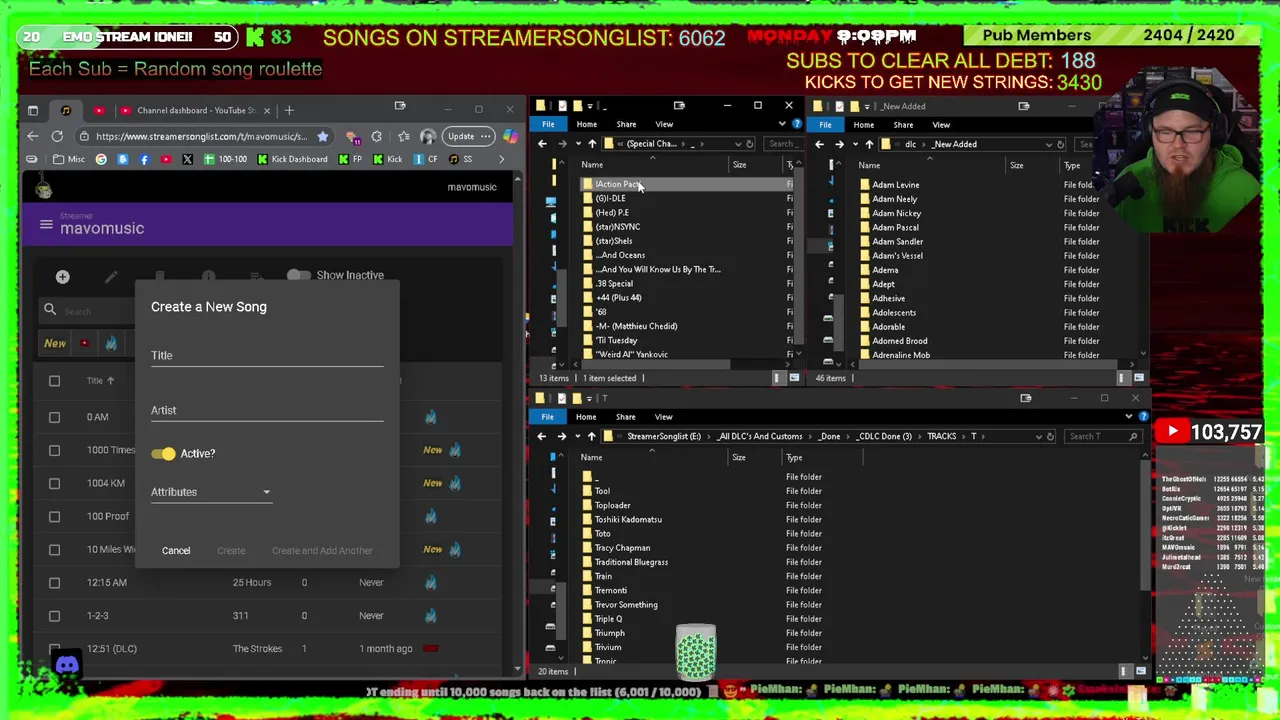Filter by the blue flame attribute icon
The height and width of the screenshot is (720, 1280).
(x=111, y=343)
